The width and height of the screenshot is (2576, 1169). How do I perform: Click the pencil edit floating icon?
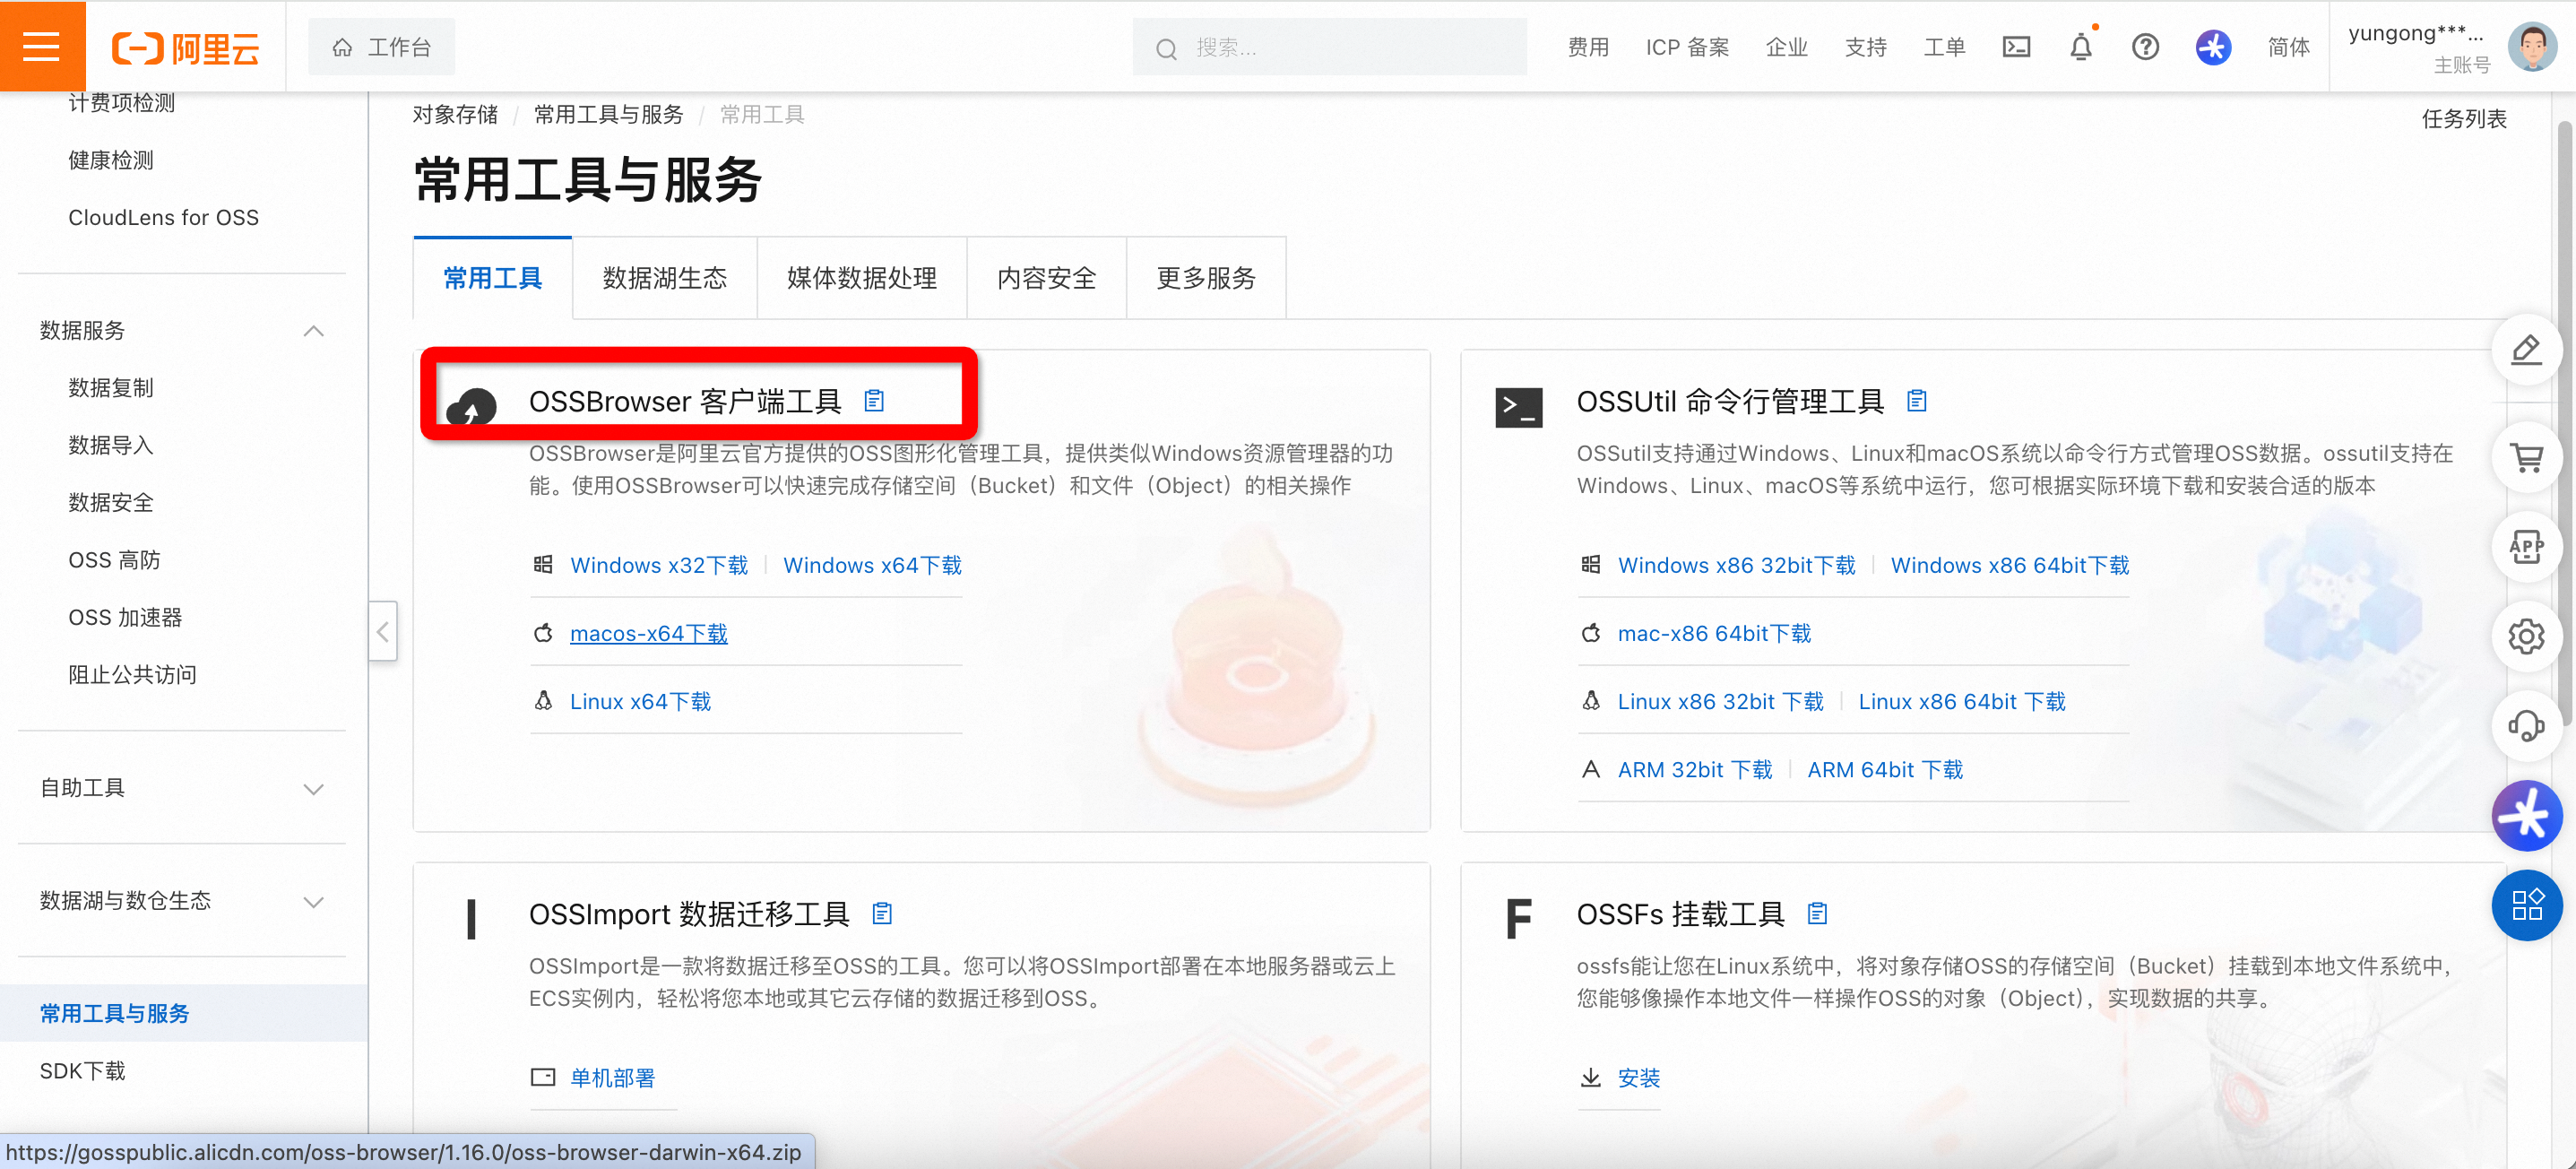click(x=2526, y=350)
